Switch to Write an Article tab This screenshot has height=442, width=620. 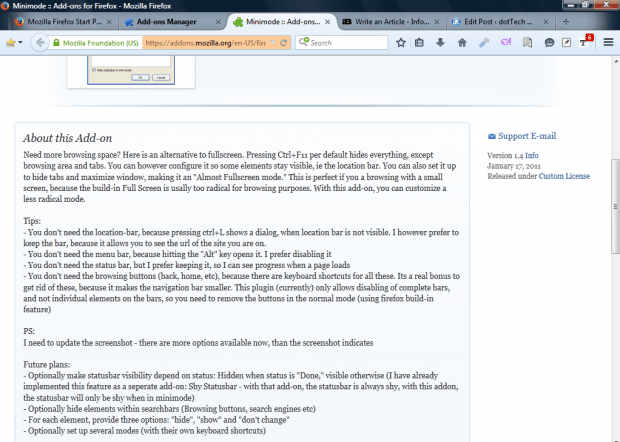pyautogui.click(x=392, y=22)
